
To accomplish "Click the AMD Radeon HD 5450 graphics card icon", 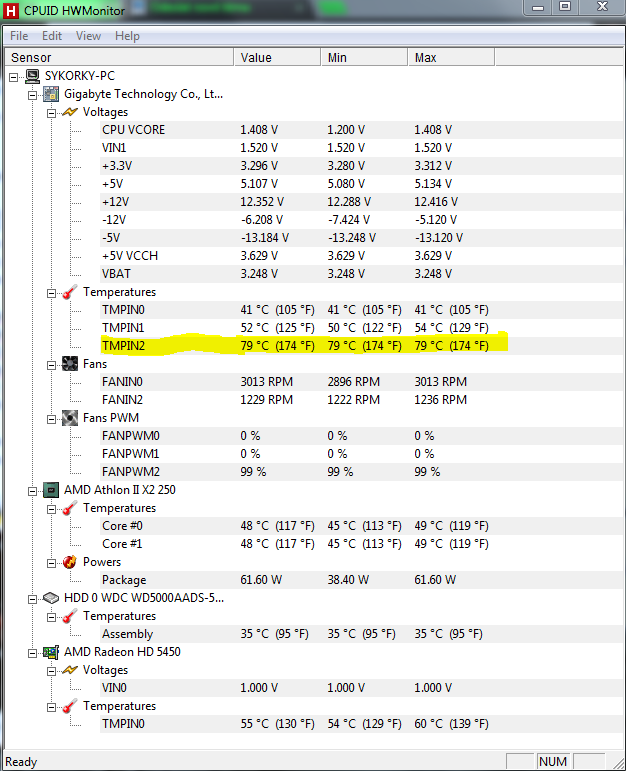I will [x=51, y=652].
